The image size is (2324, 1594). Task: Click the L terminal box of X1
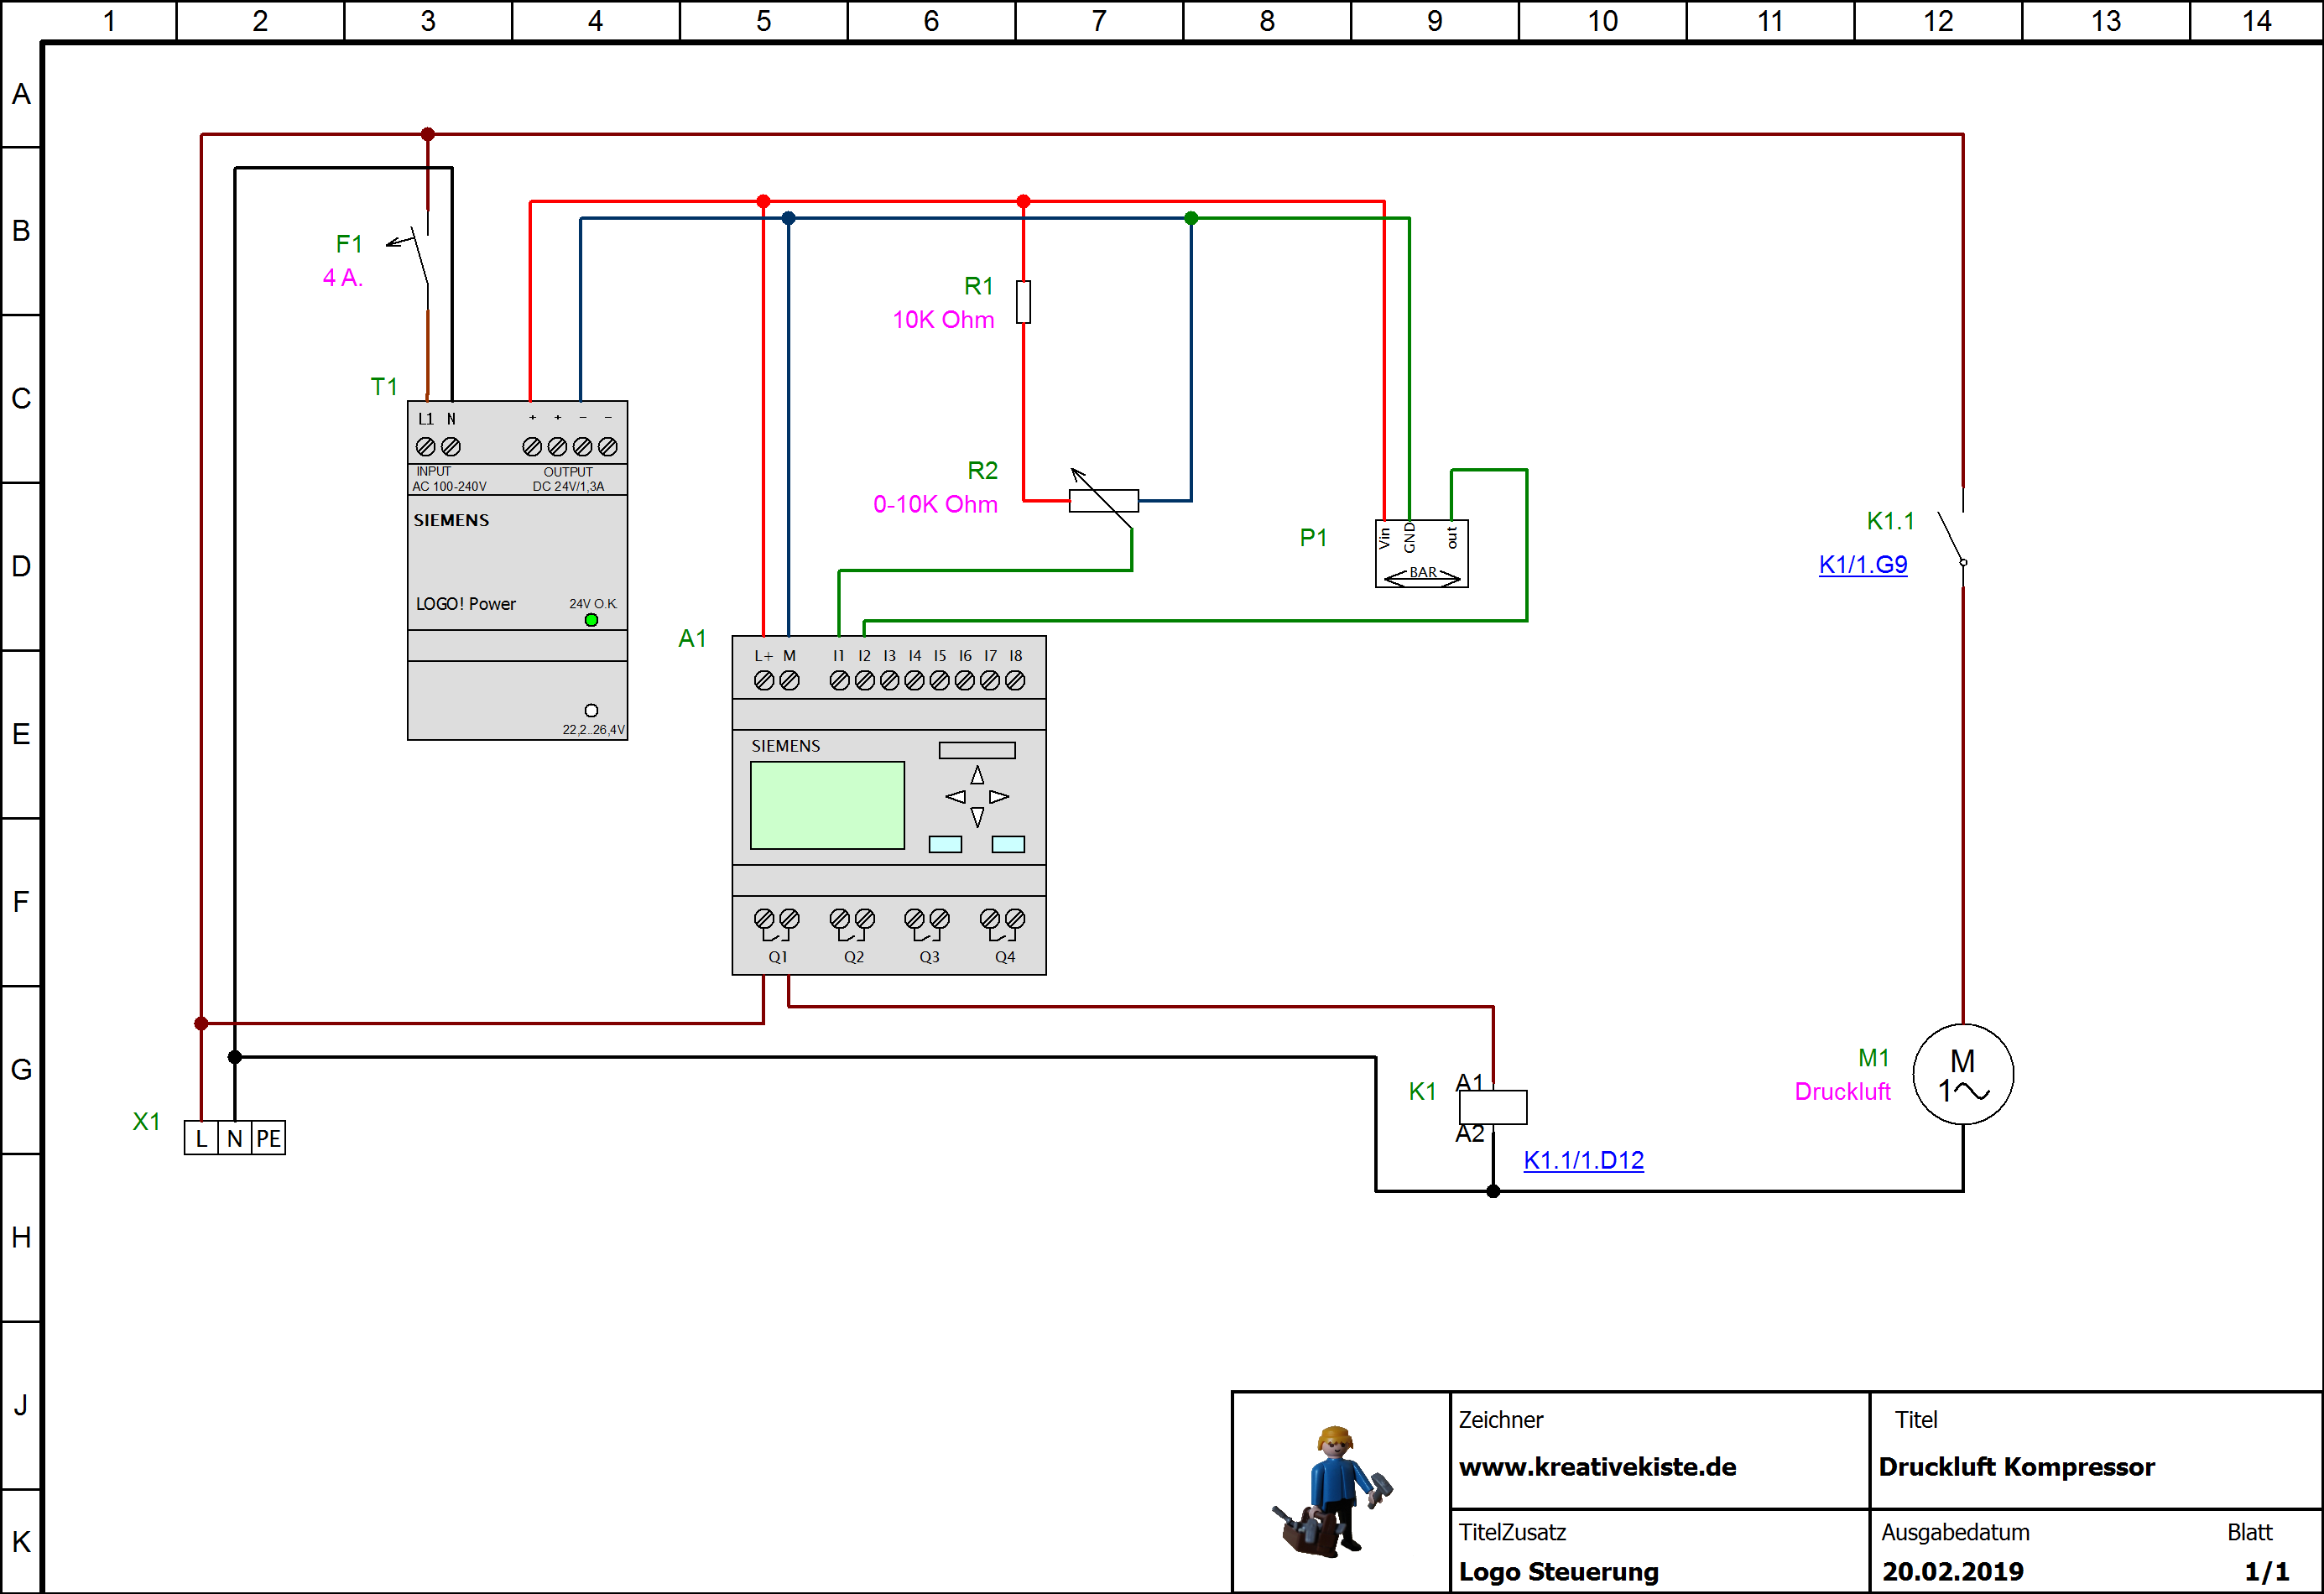(201, 1138)
